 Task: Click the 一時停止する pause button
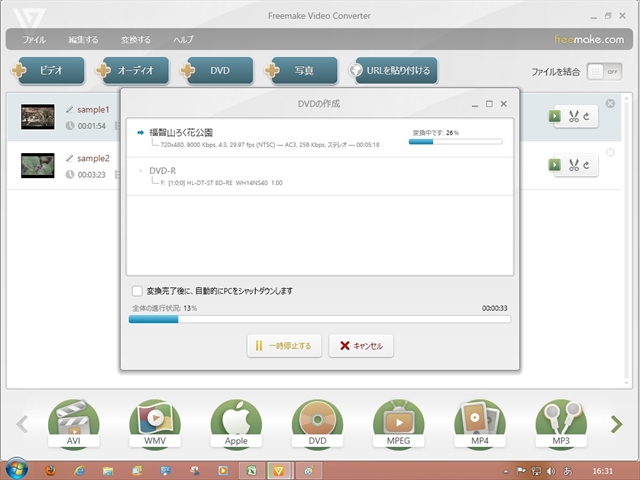283,346
